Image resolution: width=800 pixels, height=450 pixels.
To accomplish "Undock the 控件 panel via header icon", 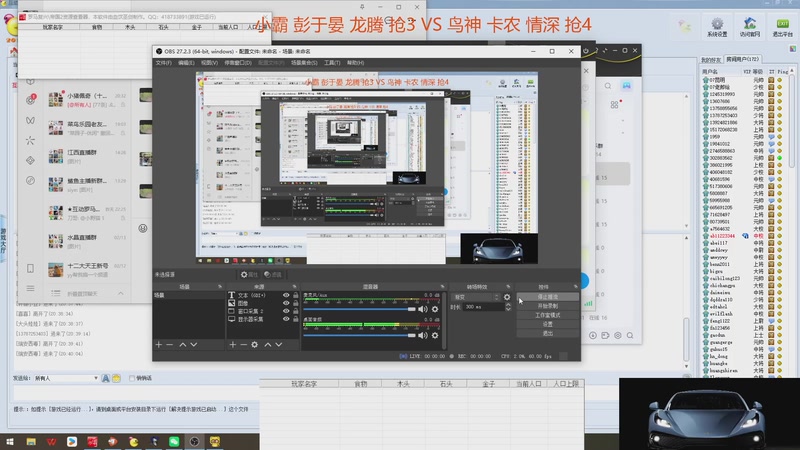I will tap(576, 287).
